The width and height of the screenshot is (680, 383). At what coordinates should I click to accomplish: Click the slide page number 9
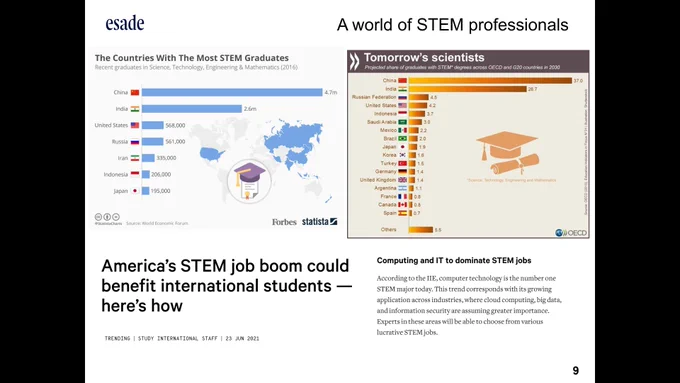575,370
